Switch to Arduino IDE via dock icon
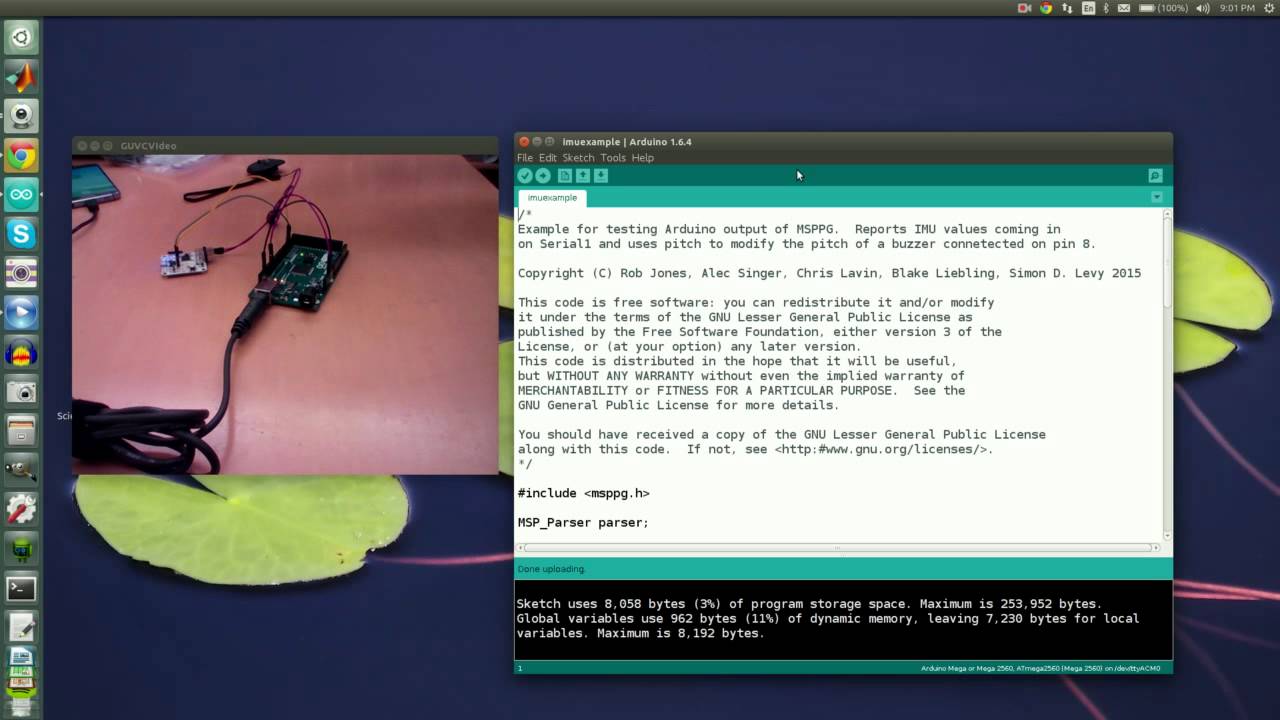Image resolution: width=1280 pixels, height=720 pixels. 21,194
